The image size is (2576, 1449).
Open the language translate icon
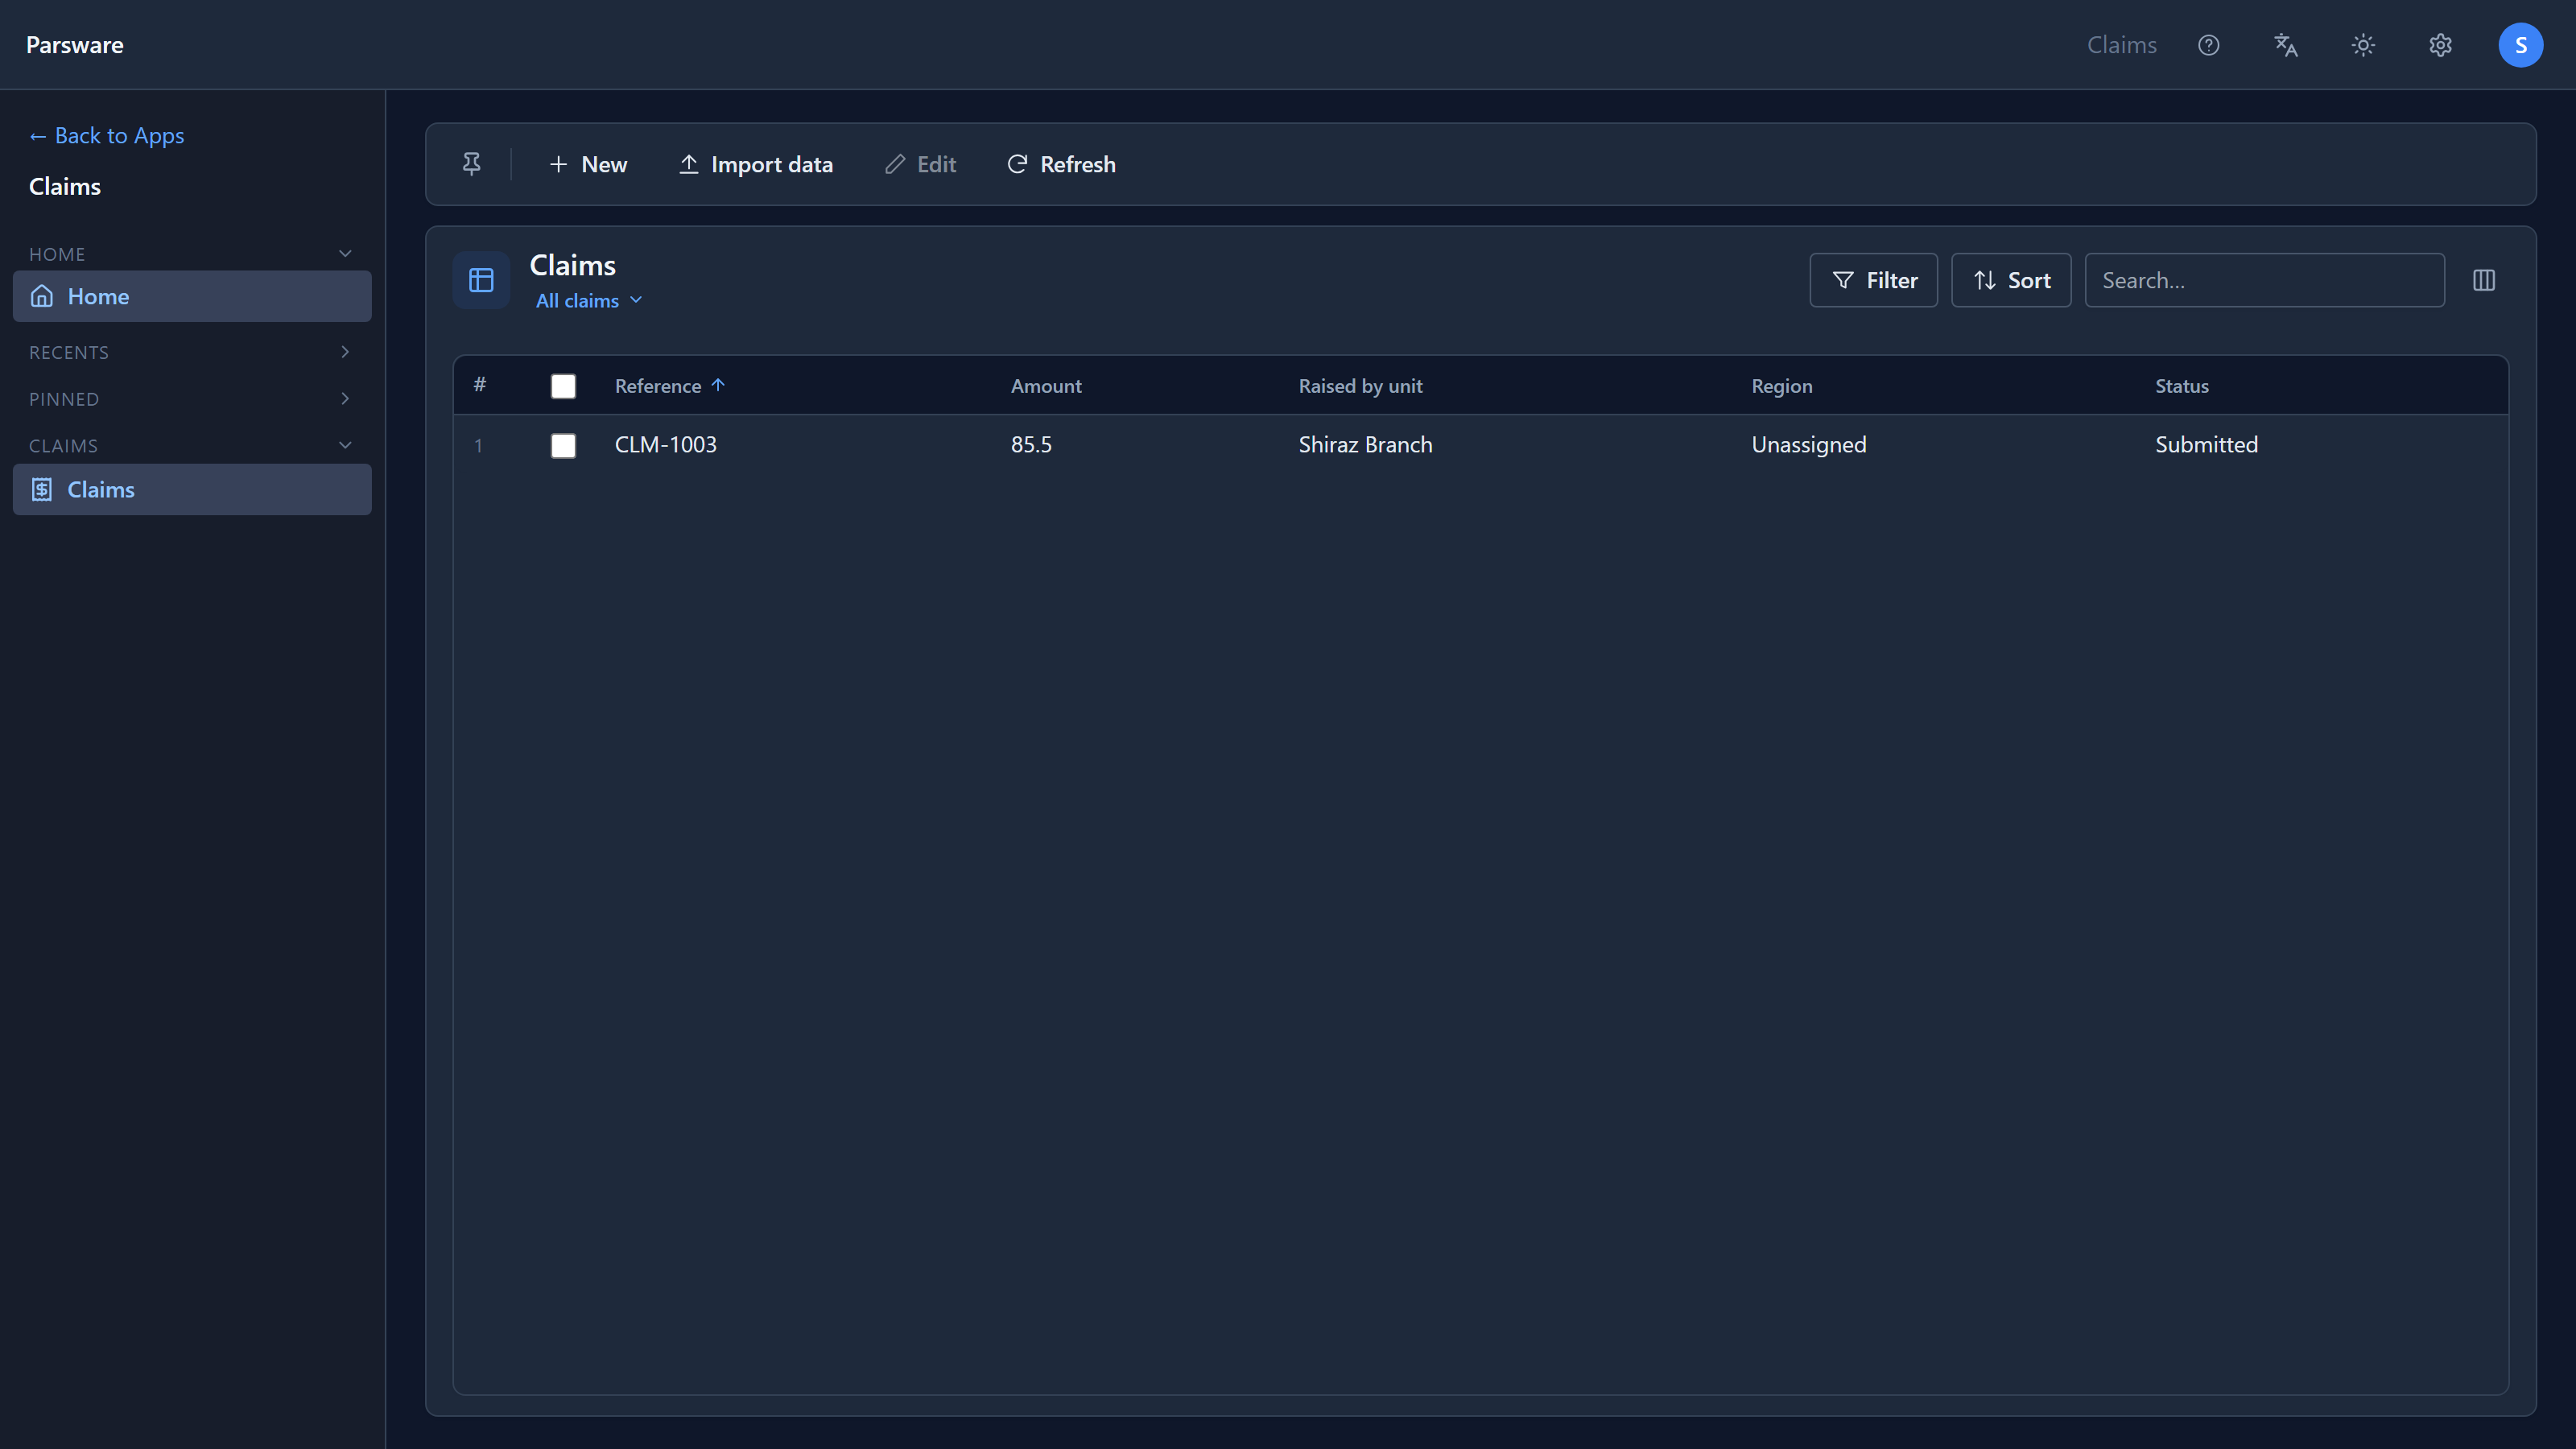(x=2286, y=45)
